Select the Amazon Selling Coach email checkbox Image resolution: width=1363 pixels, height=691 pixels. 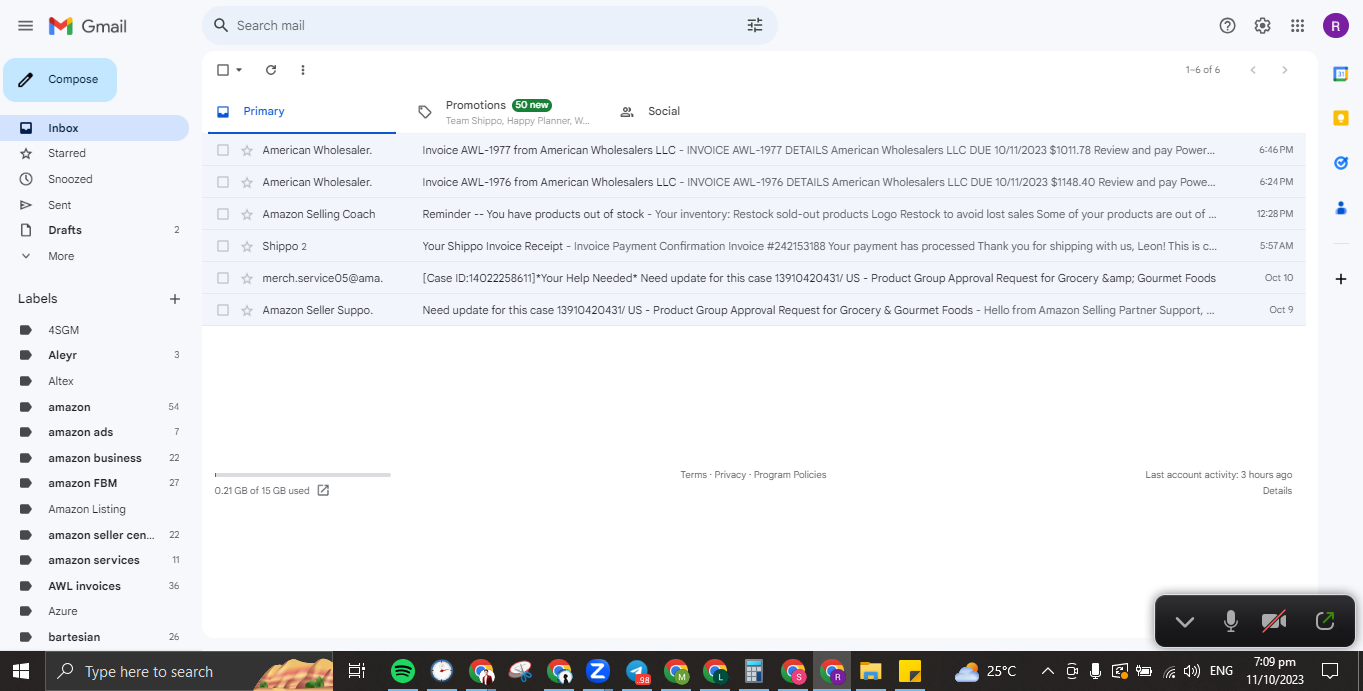[223, 214]
